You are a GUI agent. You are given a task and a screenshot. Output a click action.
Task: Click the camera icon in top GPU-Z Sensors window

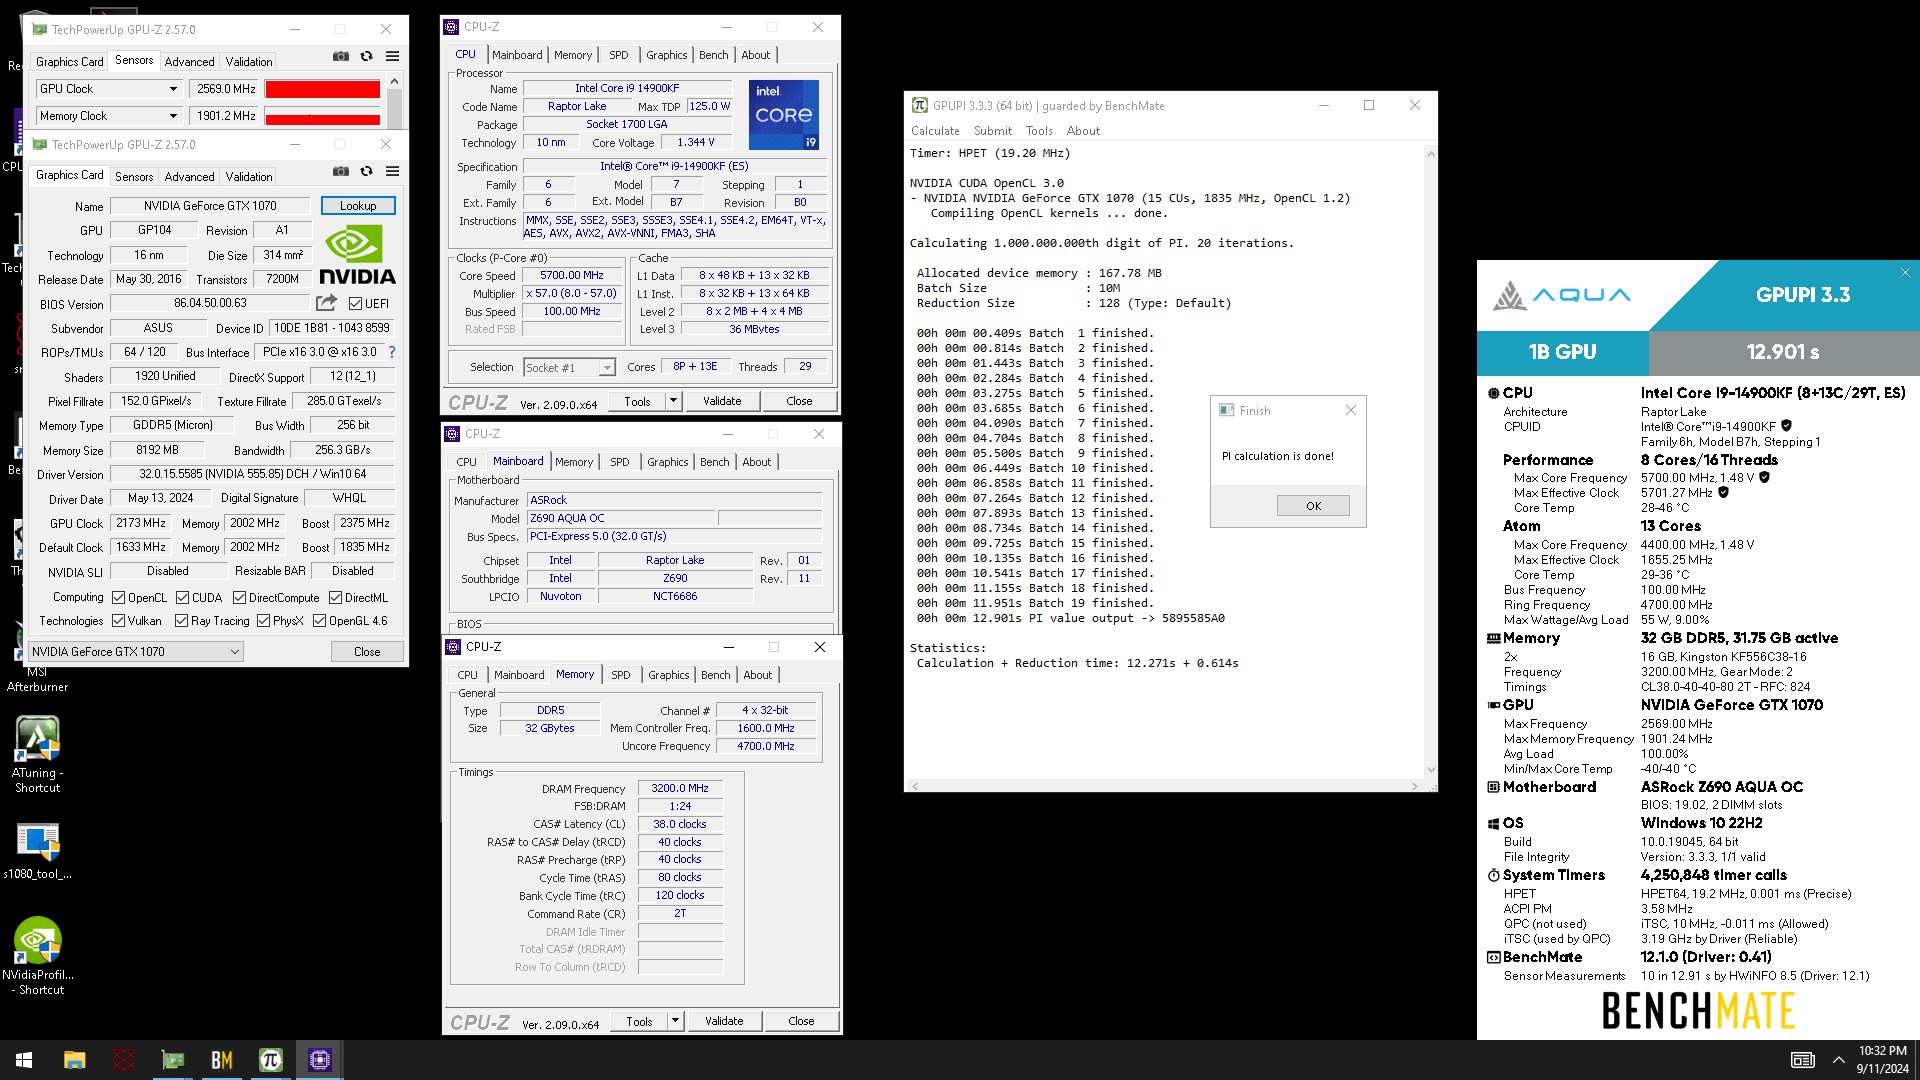tap(341, 57)
